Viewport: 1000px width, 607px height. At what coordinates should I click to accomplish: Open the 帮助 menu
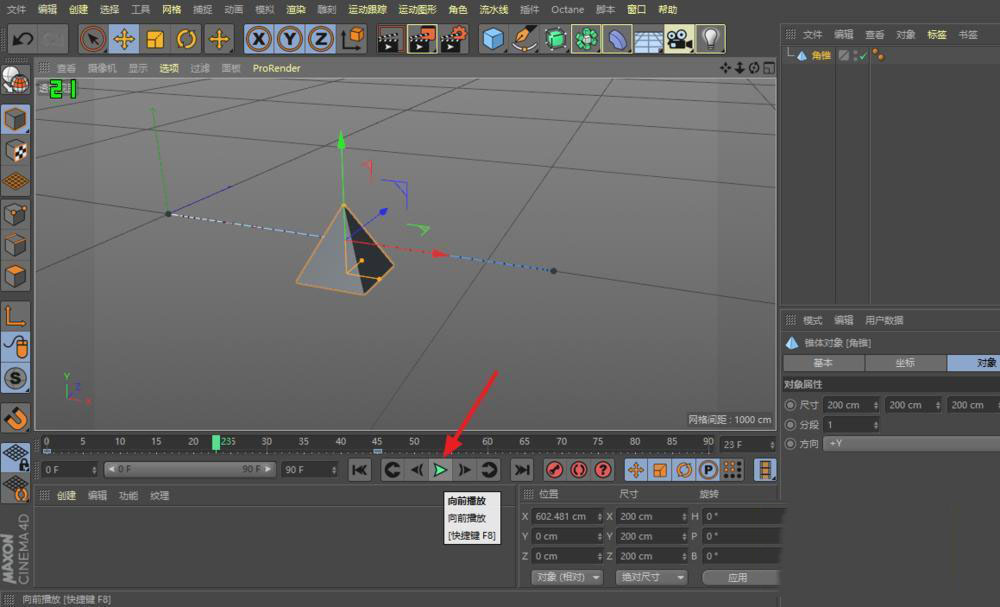pos(668,10)
